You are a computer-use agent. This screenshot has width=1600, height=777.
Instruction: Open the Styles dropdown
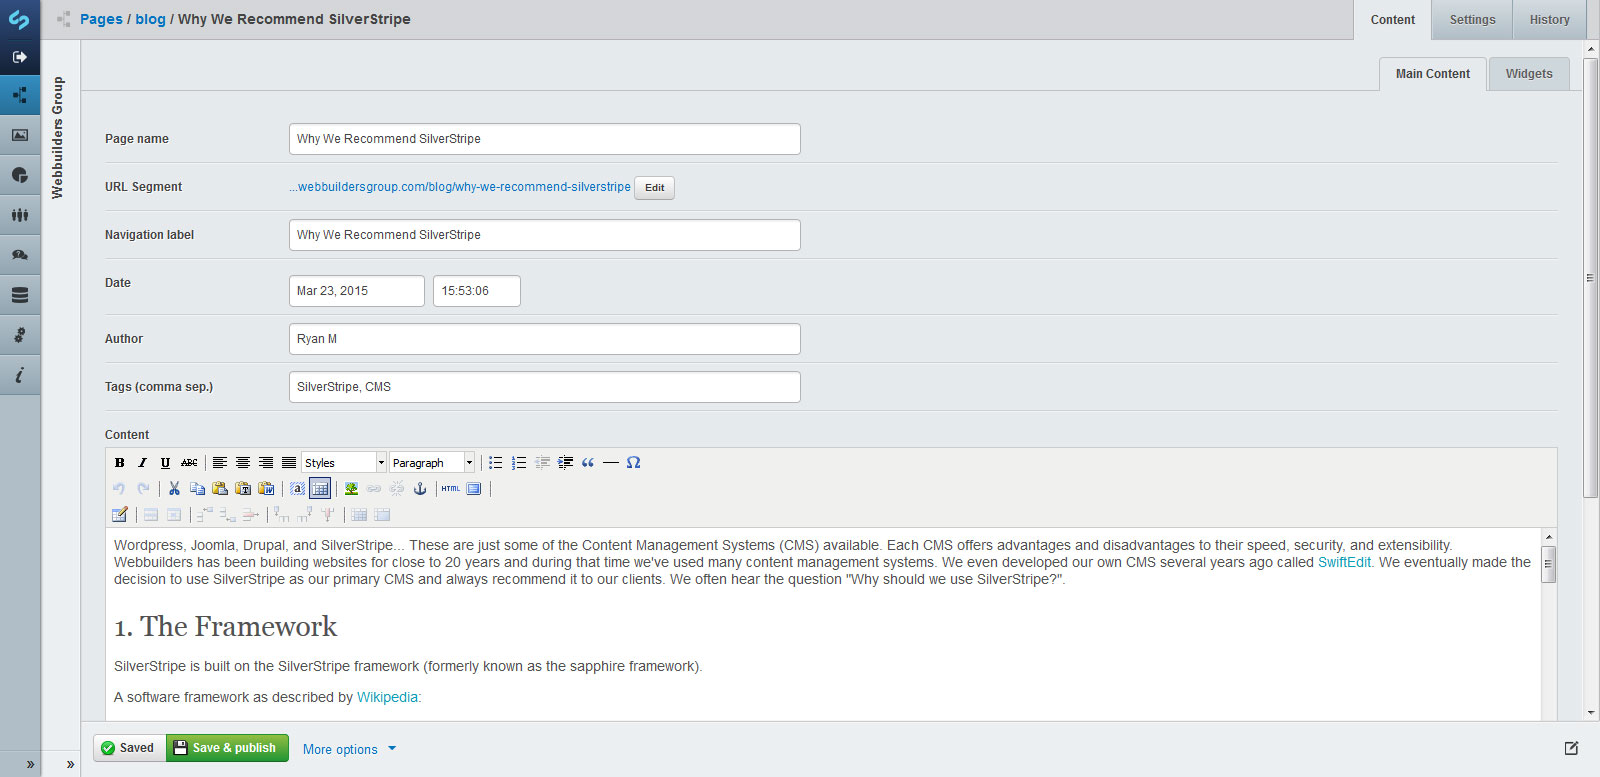click(344, 462)
